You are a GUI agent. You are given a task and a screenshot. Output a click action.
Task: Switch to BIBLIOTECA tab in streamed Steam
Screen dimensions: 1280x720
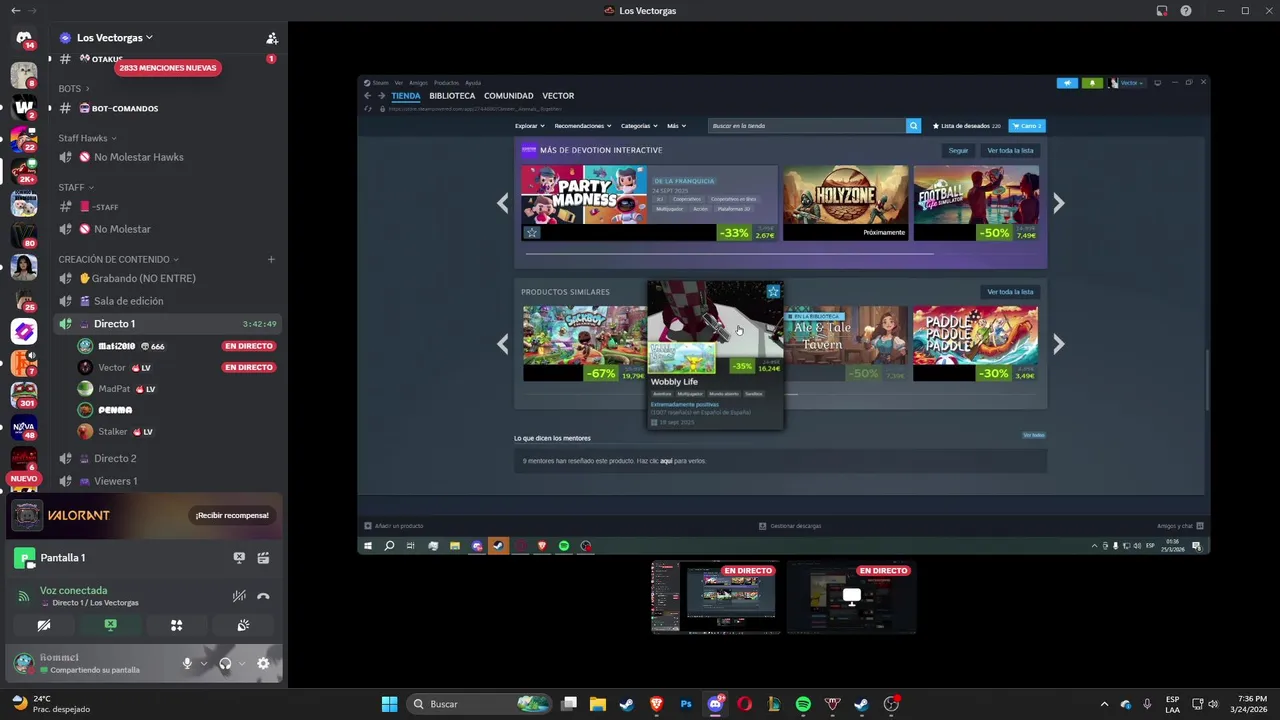pos(452,96)
